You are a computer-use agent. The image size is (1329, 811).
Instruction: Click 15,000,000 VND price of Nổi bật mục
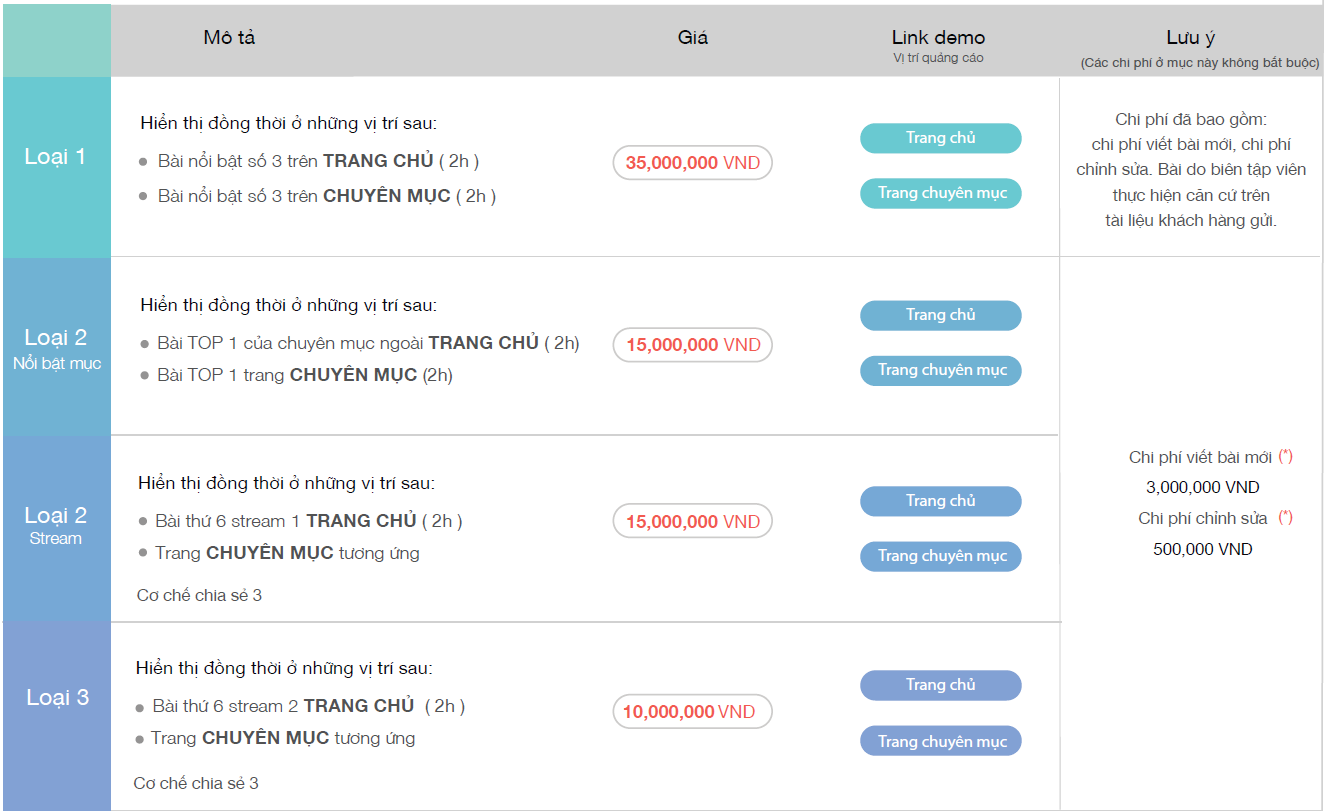tap(692, 345)
